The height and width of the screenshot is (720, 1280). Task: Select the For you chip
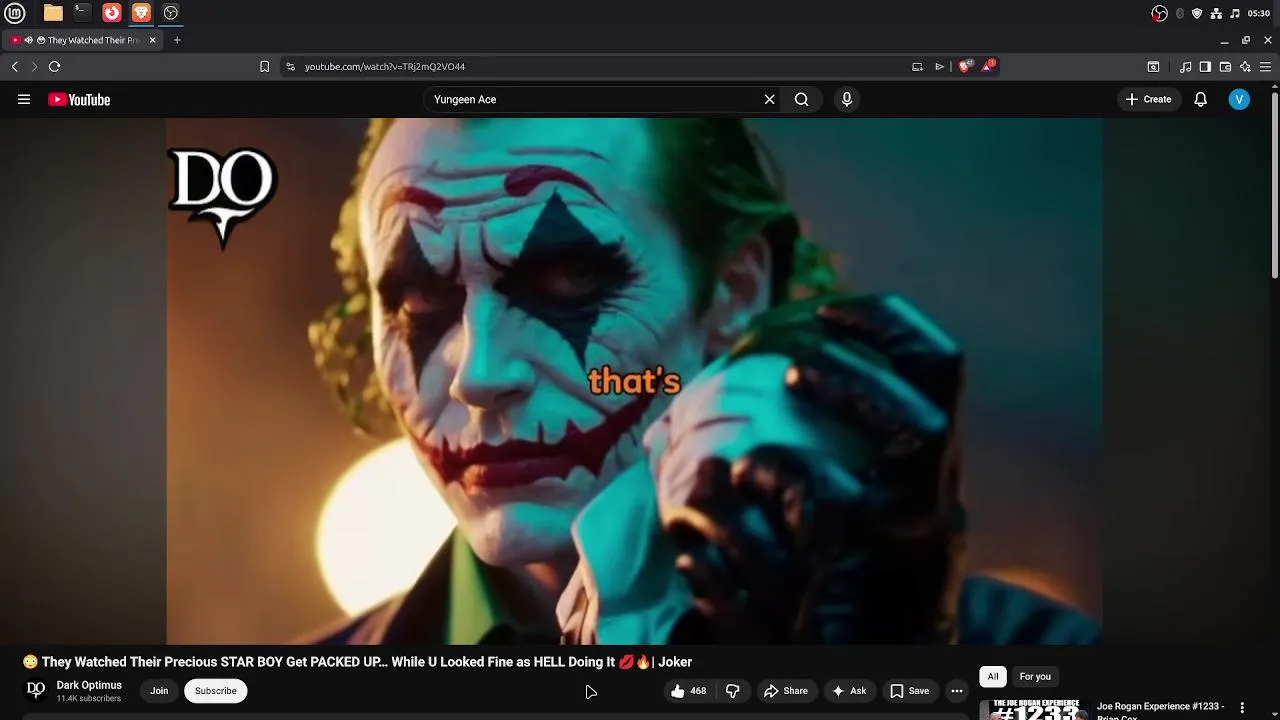(x=1035, y=677)
